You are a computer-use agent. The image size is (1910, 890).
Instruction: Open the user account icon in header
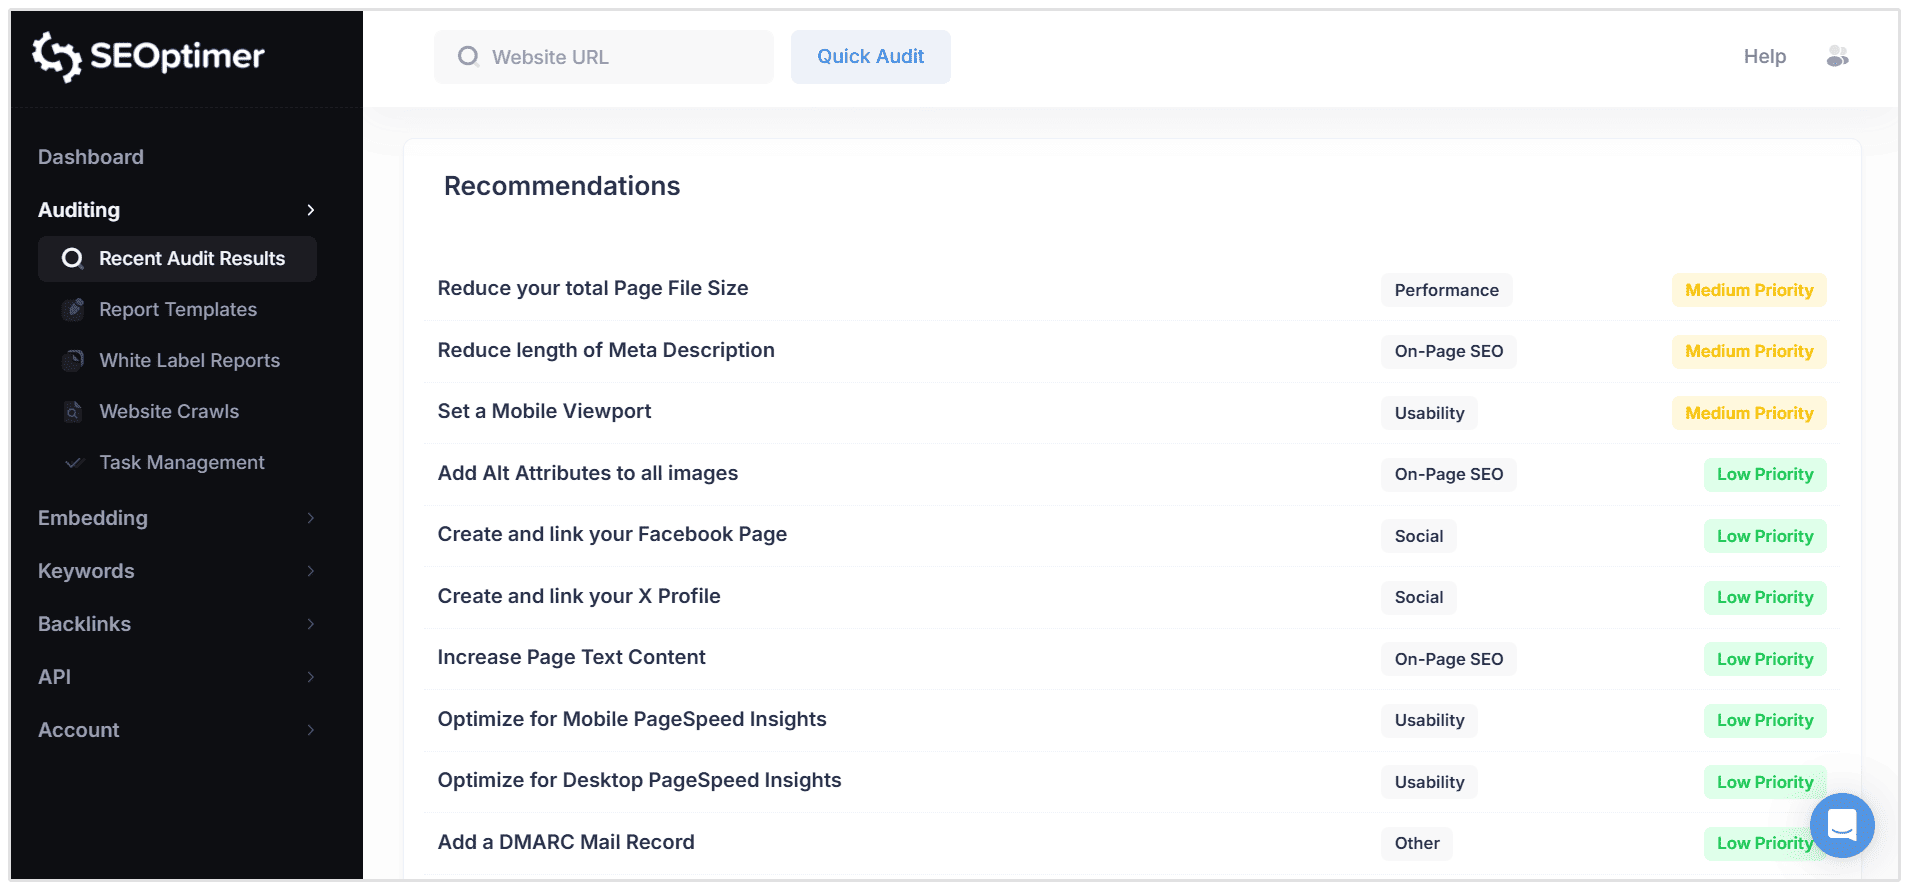(x=1837, y=57)
